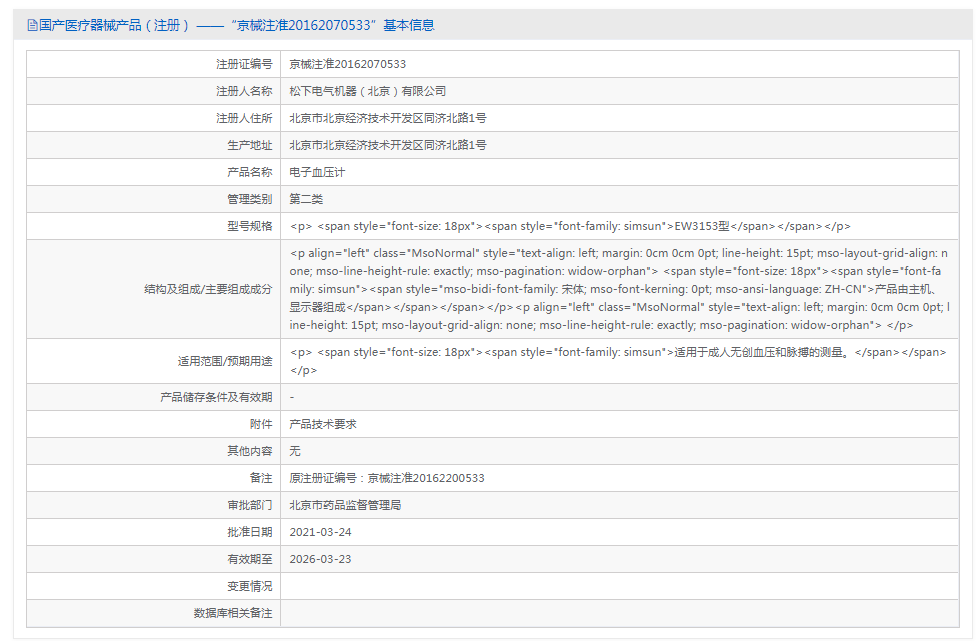The width and height of the screenshot is (979, 641).
Task: Click the document icon in the header
Action: tap(32, 25)
